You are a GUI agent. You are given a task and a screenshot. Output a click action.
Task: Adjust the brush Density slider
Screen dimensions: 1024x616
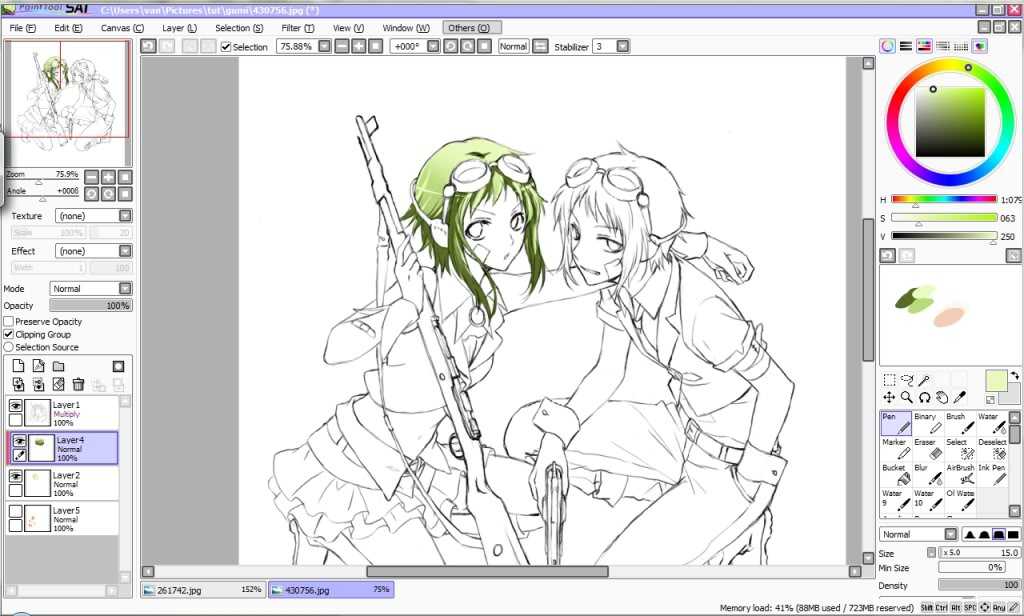(x=979, y=585)
